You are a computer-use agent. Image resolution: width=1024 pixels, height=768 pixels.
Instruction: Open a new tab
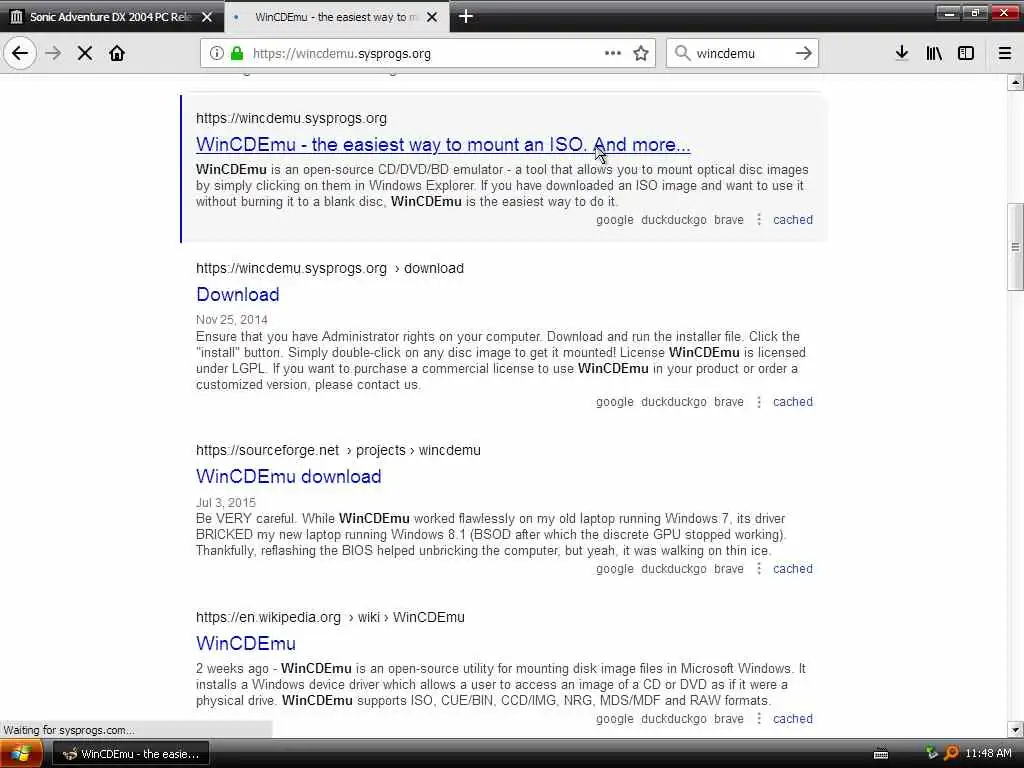466,16
